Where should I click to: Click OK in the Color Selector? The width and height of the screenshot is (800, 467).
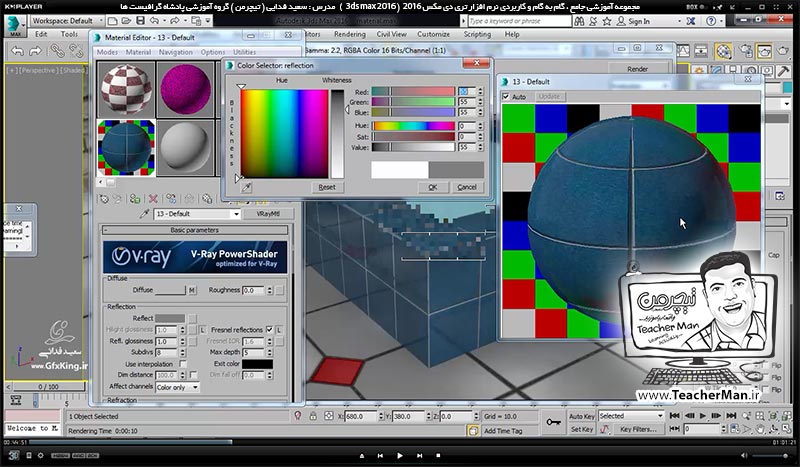point(433,187)
